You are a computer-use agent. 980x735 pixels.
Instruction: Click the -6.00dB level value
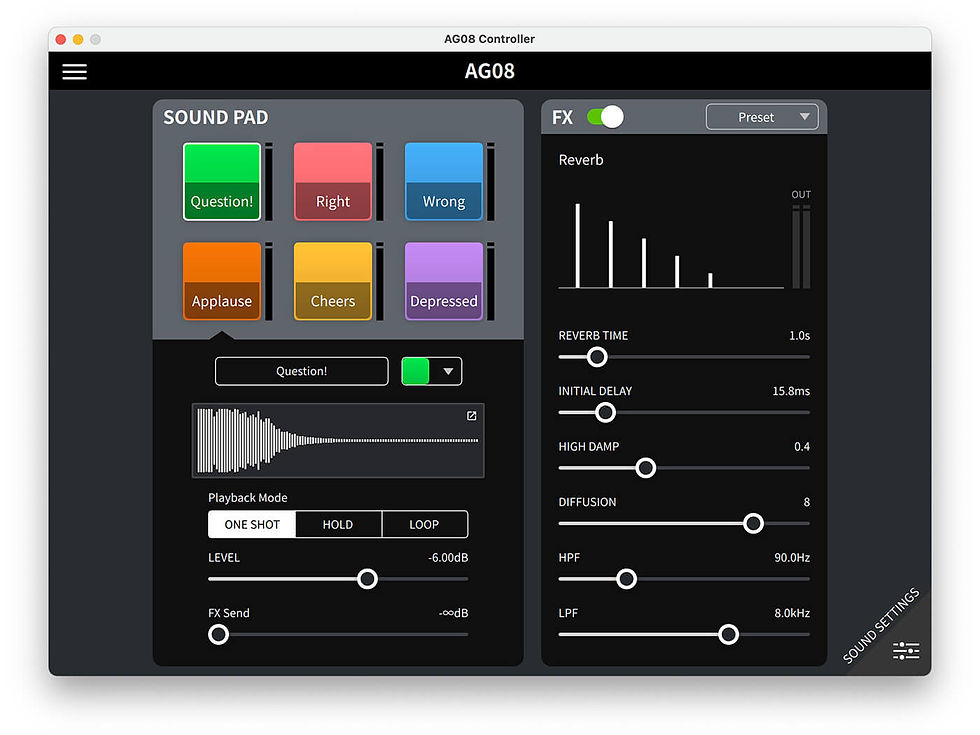coord(448,558)
